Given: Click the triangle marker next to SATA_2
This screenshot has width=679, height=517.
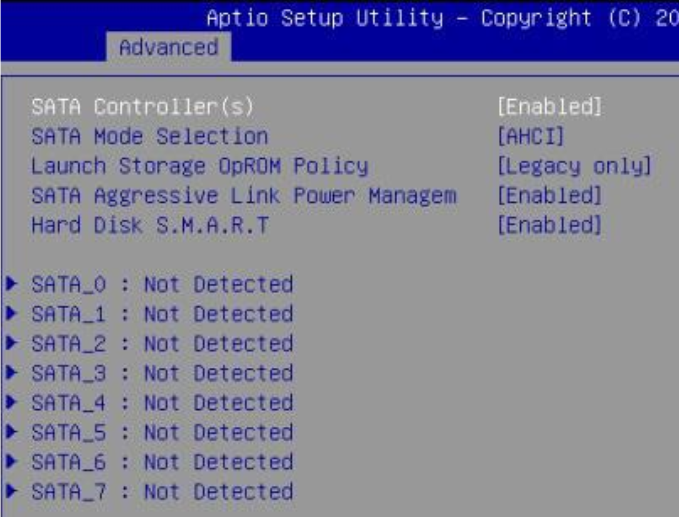Looking at the screenshot, I should click(11, 343).
